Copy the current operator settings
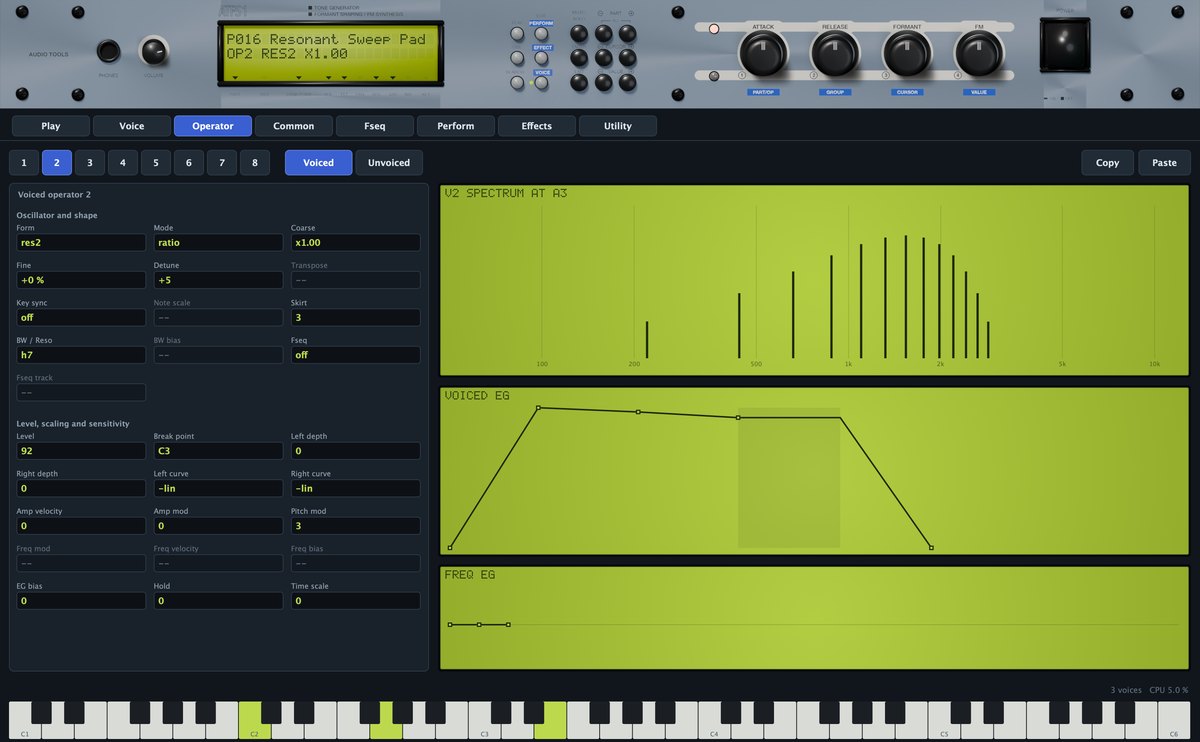The height and width of the screenshot is (742, 1200). [1107, 163]
